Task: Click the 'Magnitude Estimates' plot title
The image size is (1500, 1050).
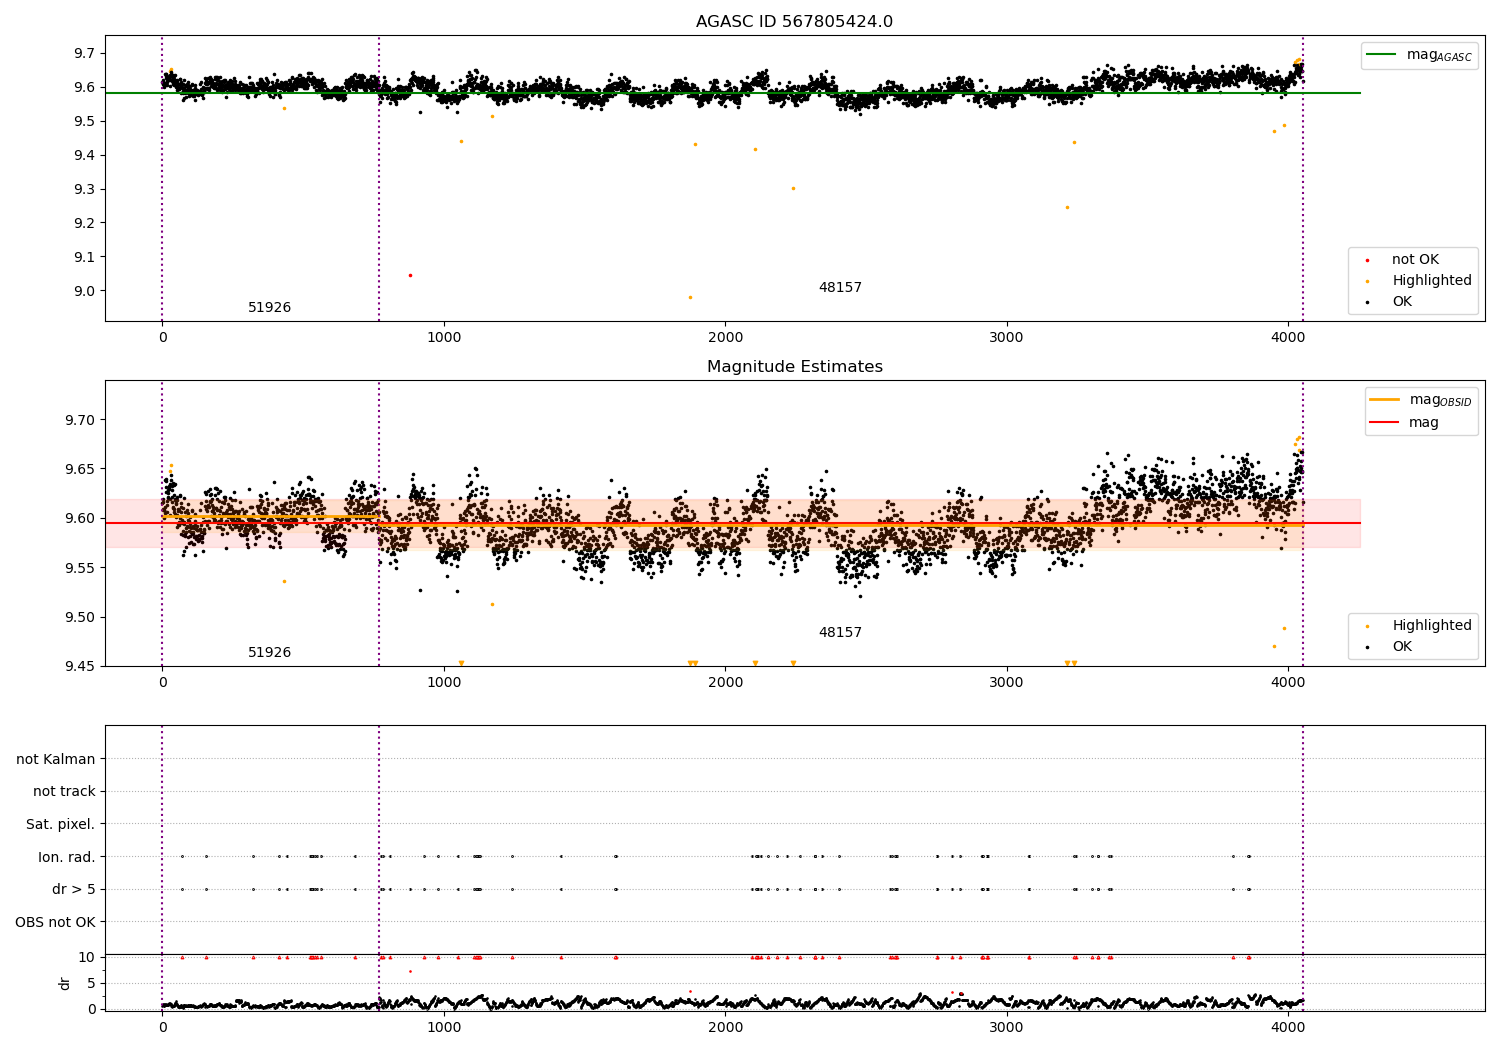Action: click(794, 367)
